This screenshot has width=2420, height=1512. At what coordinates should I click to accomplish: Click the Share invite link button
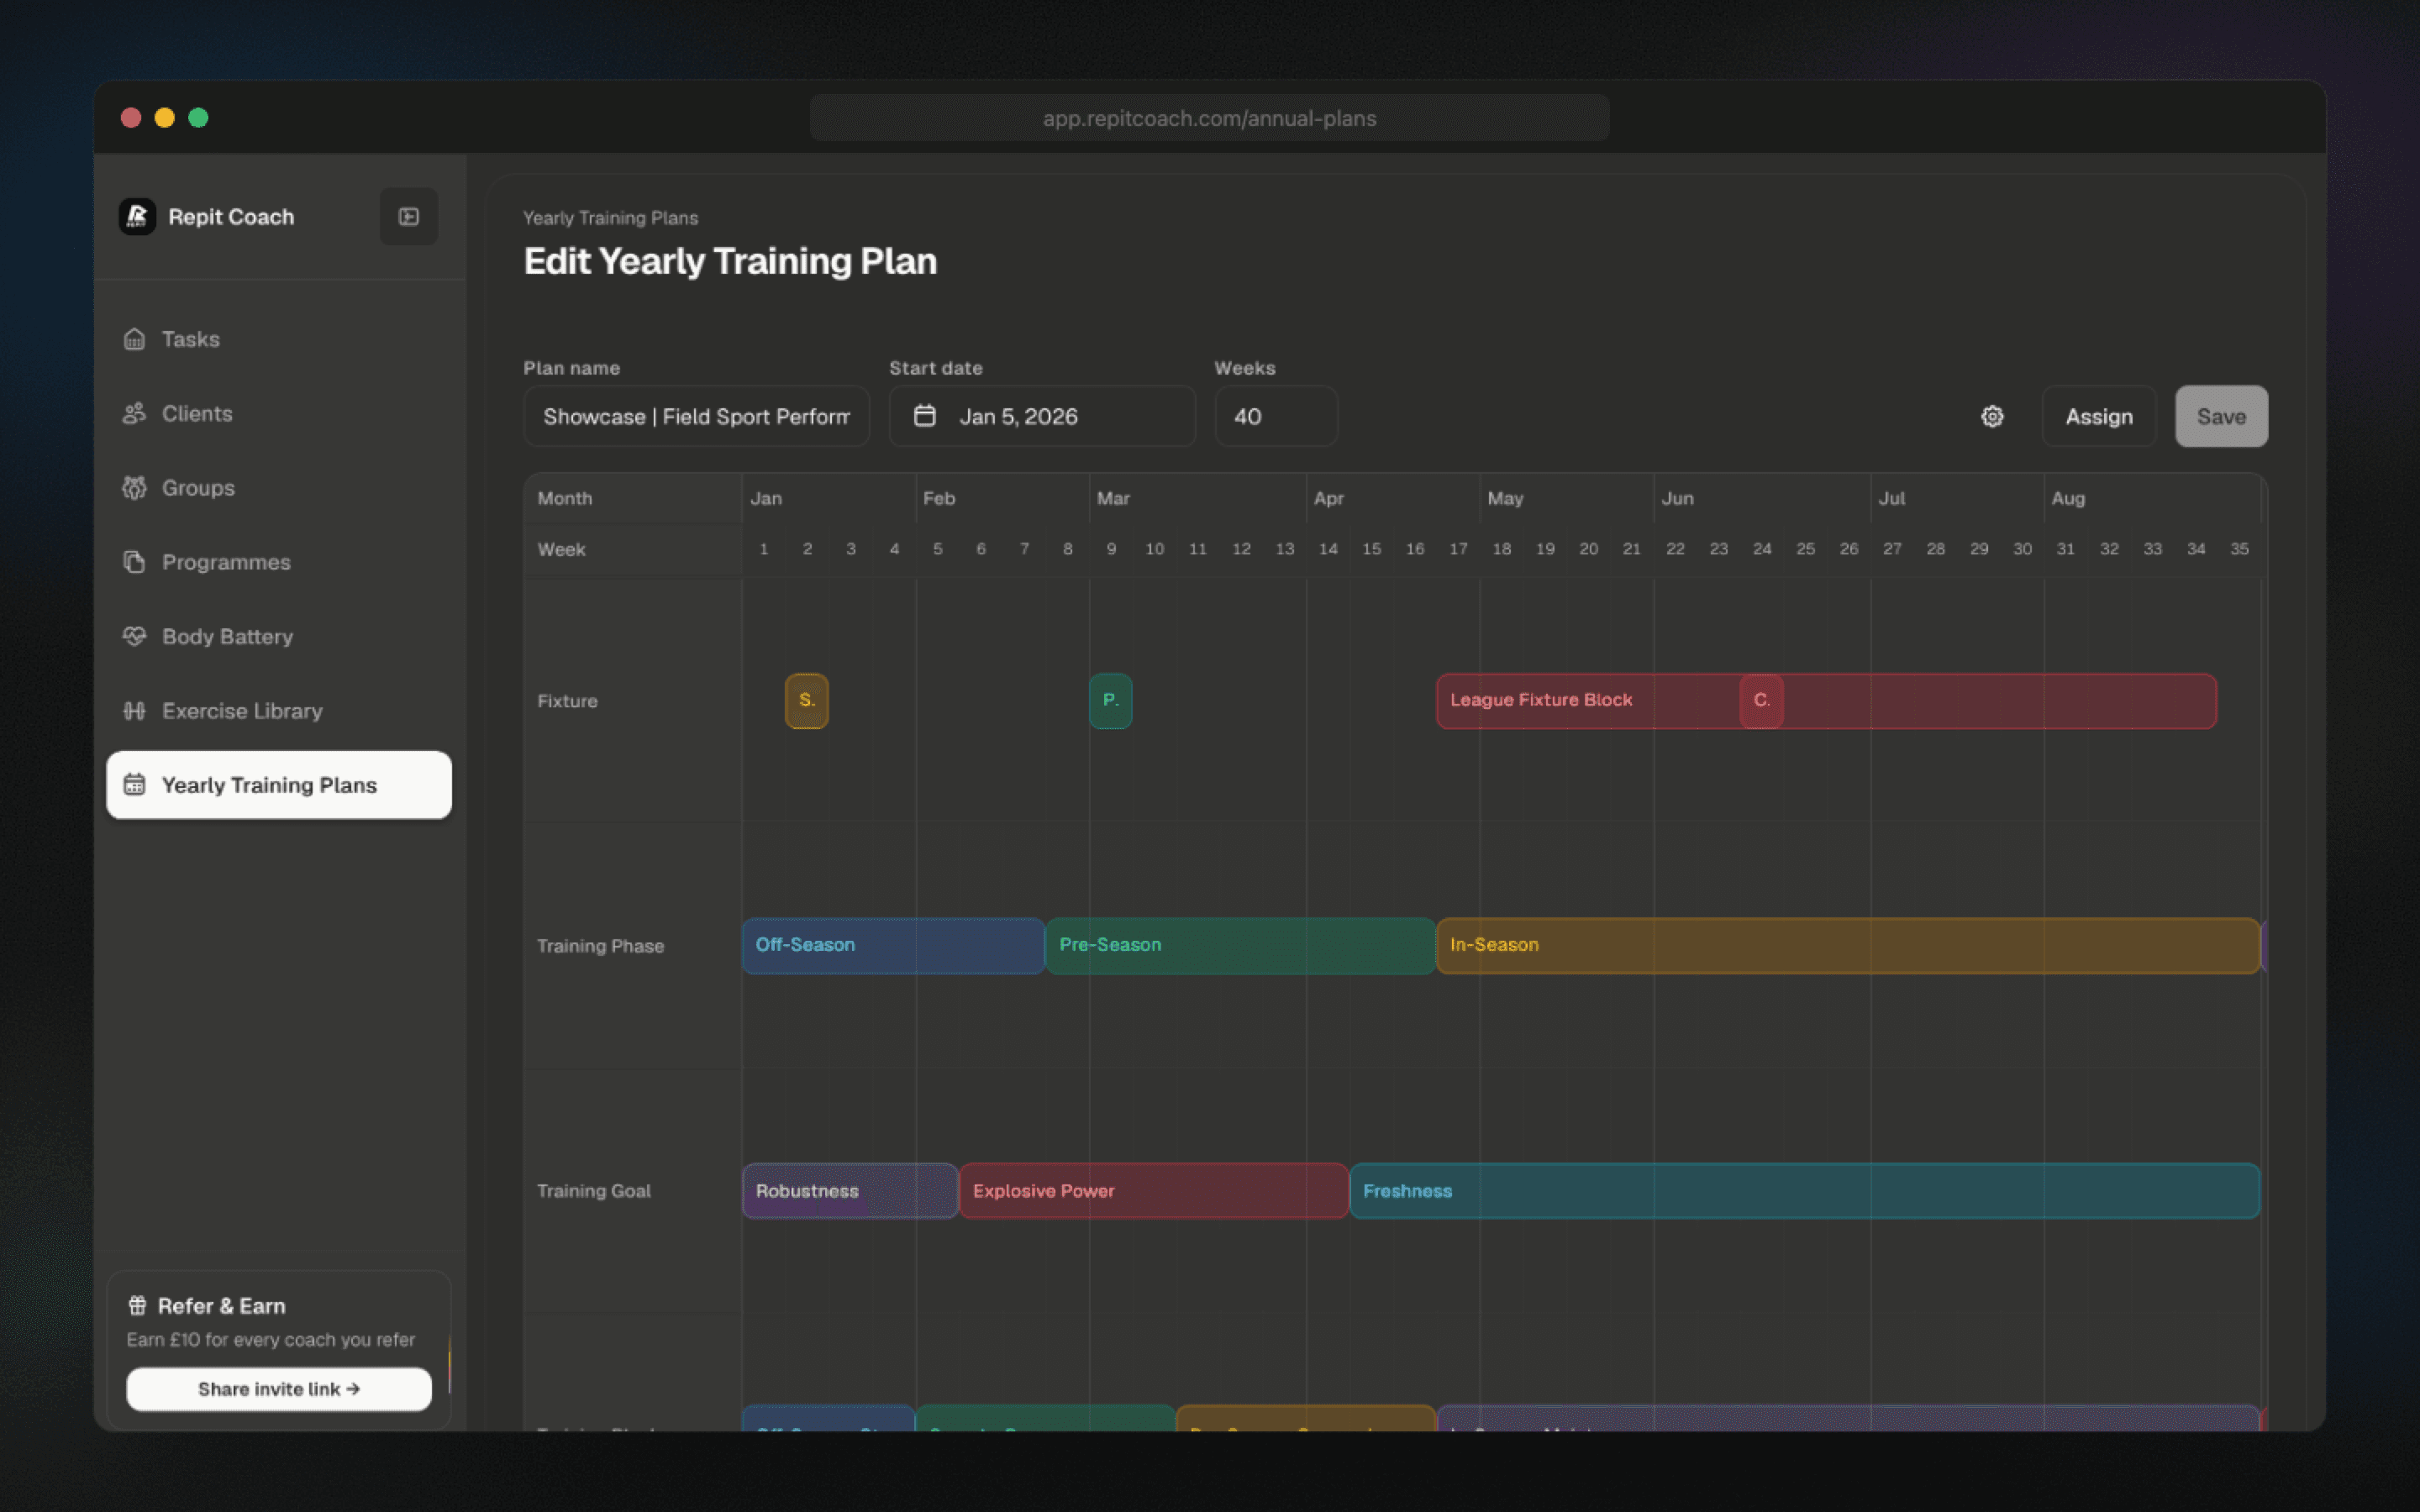(278, 1389)
